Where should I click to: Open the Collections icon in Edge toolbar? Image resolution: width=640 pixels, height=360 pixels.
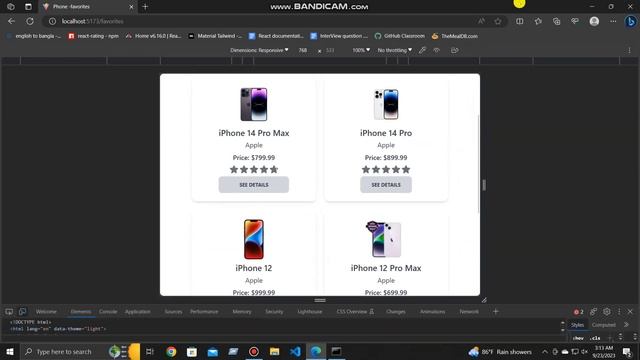556,21
